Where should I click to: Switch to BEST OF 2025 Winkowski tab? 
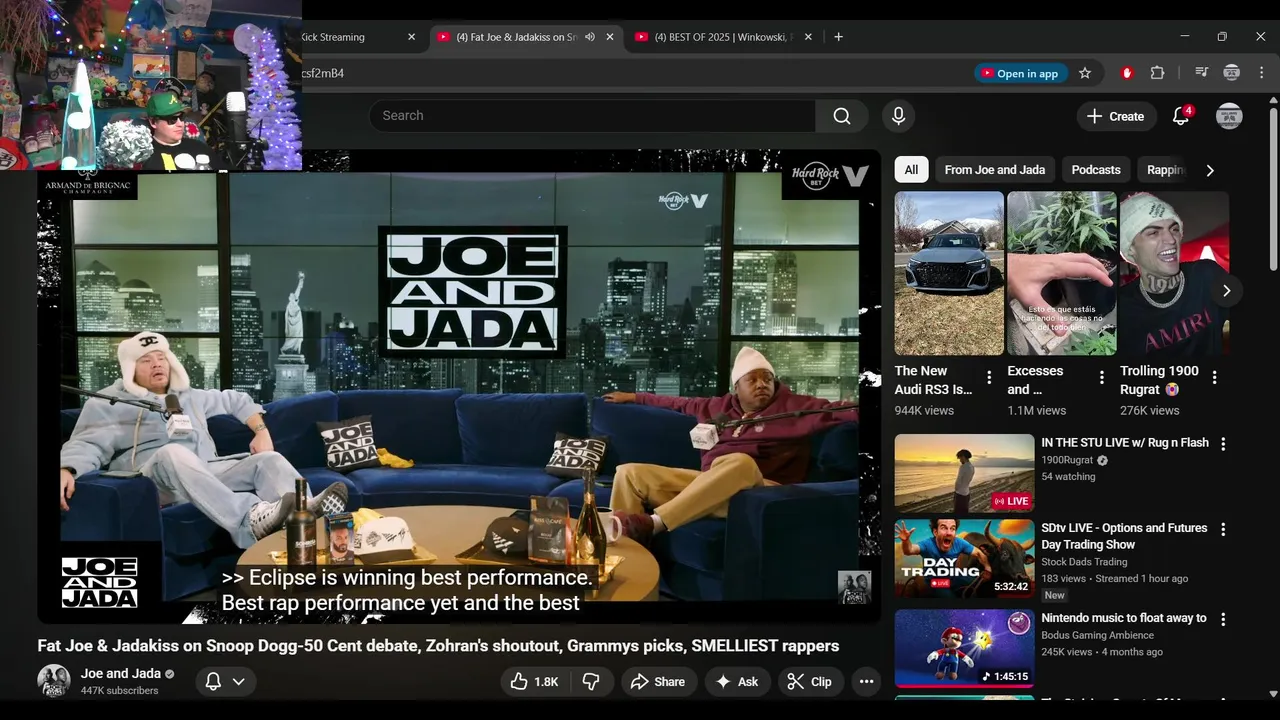coord(725,37)
